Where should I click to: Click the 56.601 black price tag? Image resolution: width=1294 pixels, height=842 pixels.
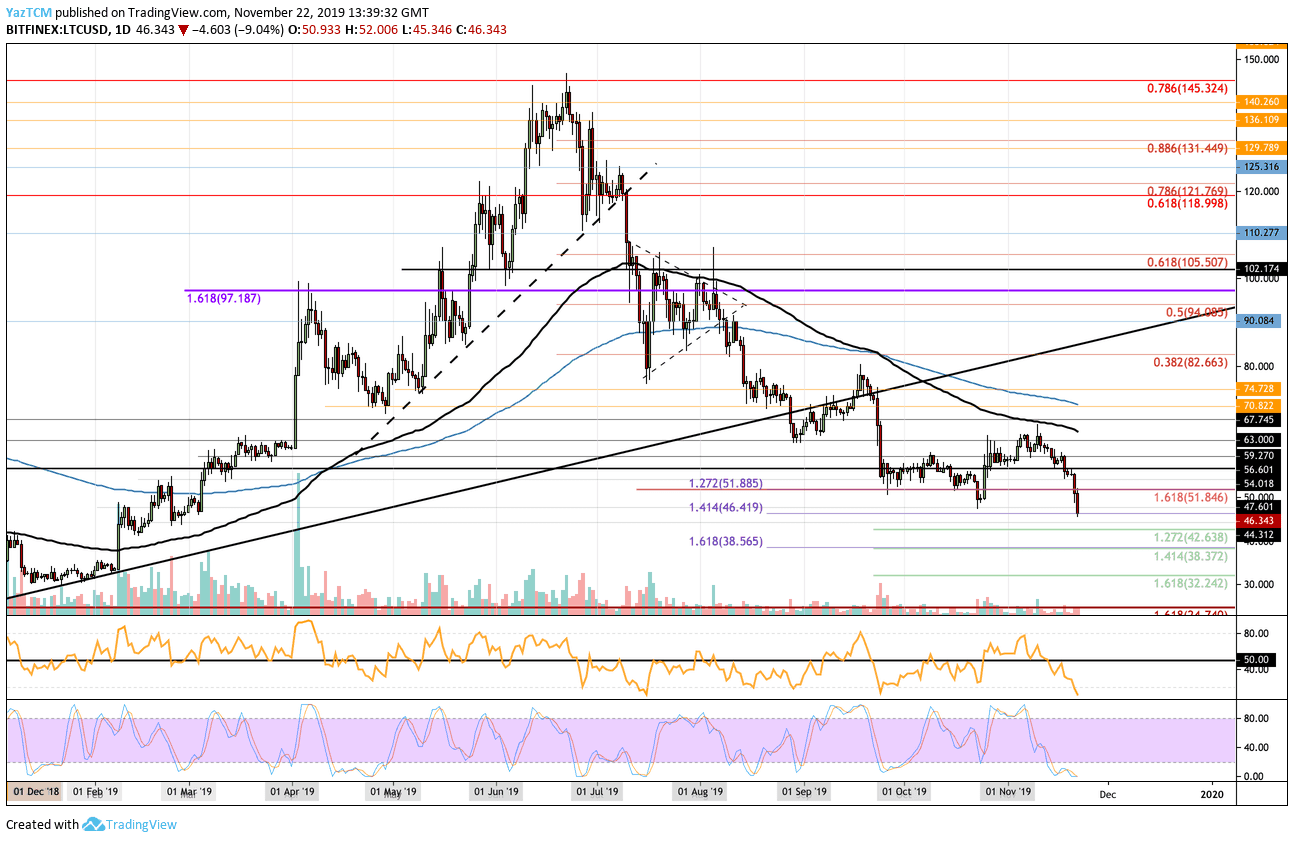1258,468
